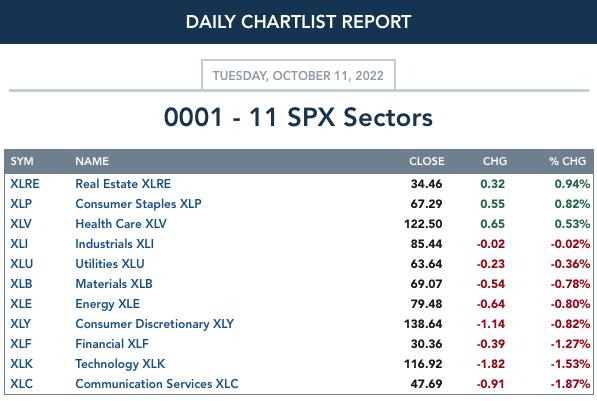Select the Materials XLB link
This screenshot has height=401, width=597.
114,284
